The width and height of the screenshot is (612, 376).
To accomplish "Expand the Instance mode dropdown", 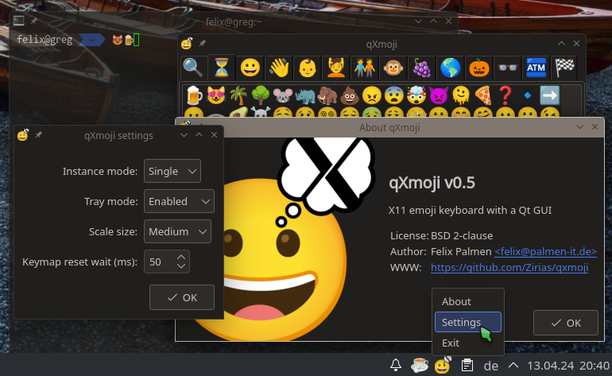I will pos(172,171).
